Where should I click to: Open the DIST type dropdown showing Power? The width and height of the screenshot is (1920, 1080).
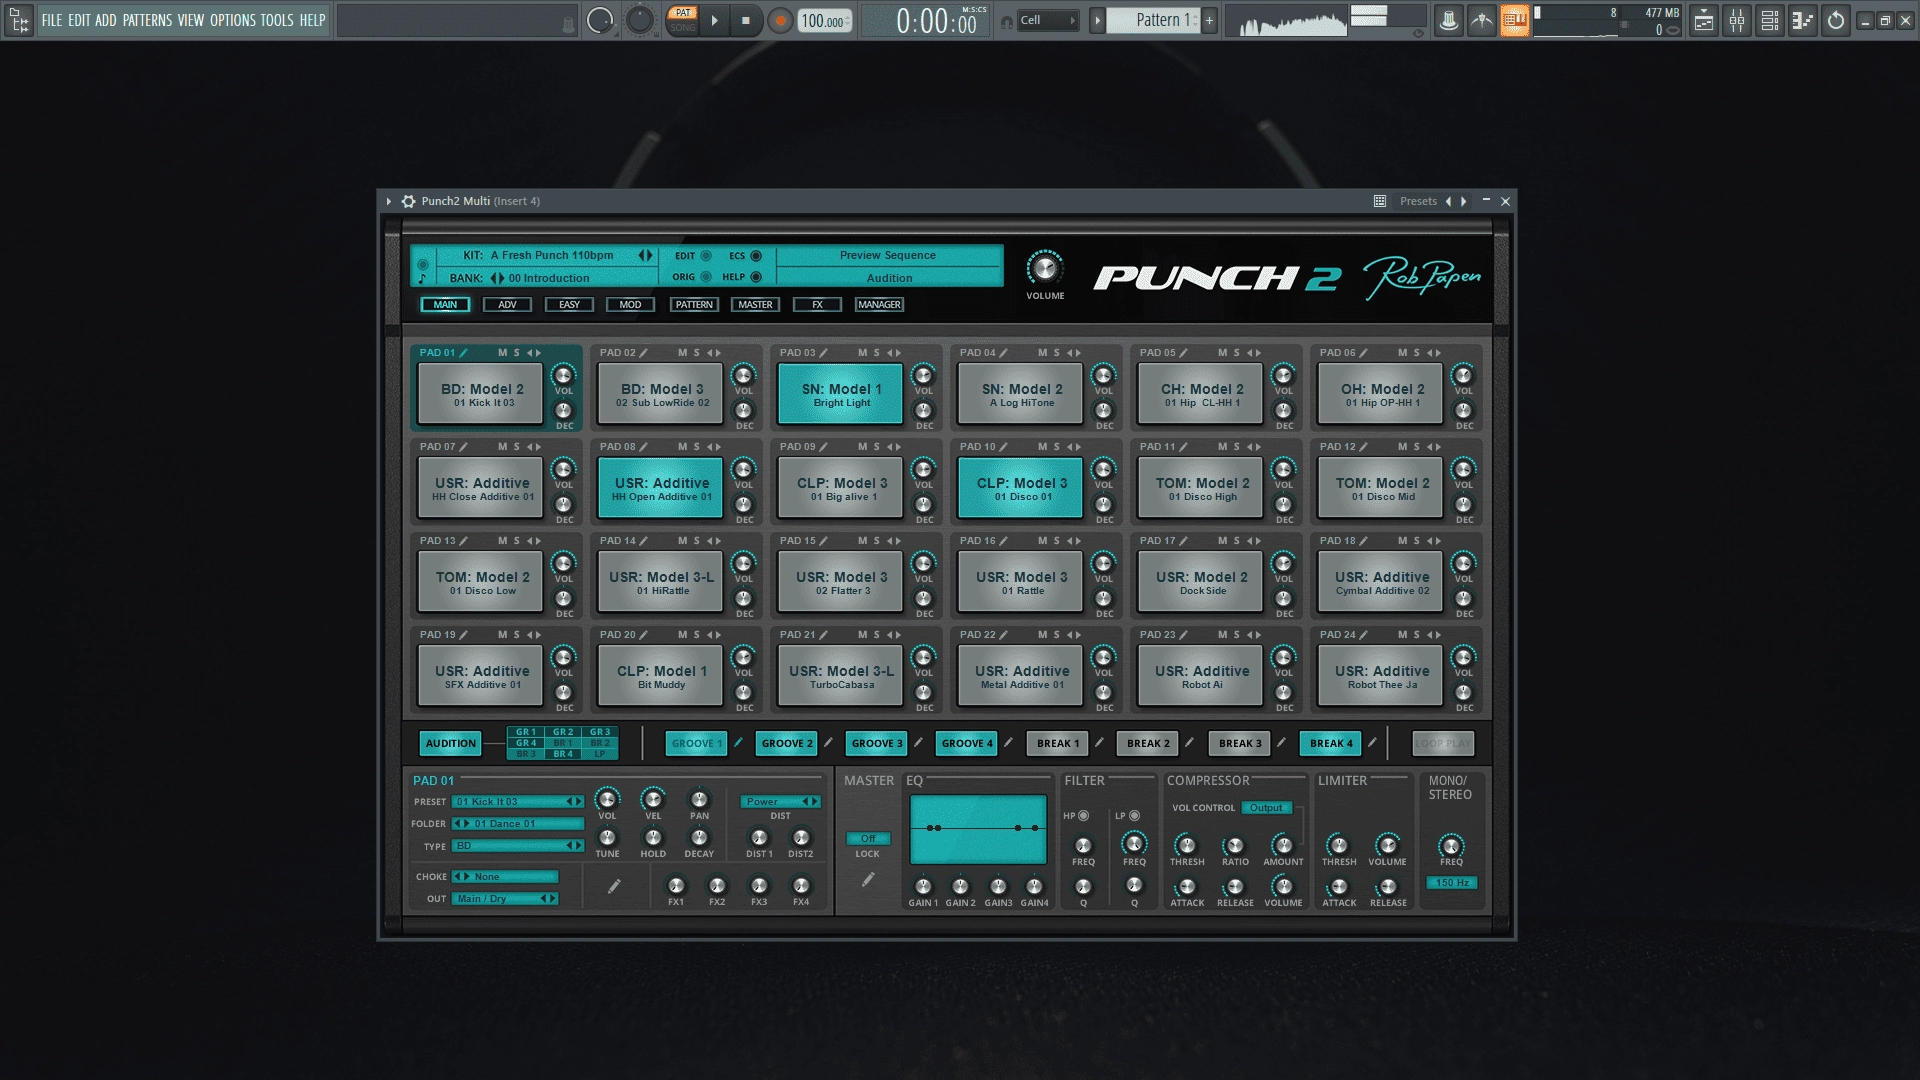click(x=780, y=802)
